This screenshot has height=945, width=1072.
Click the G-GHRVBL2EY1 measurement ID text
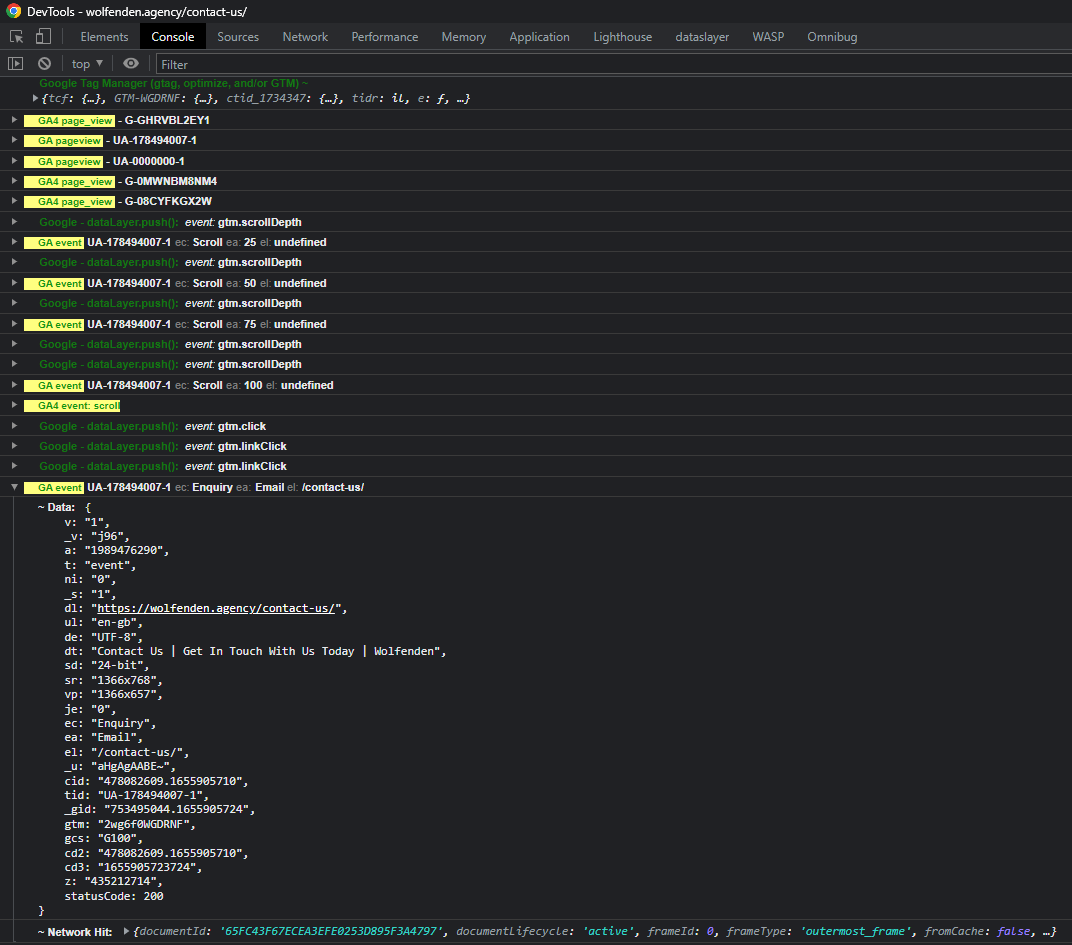coord(167,120)
